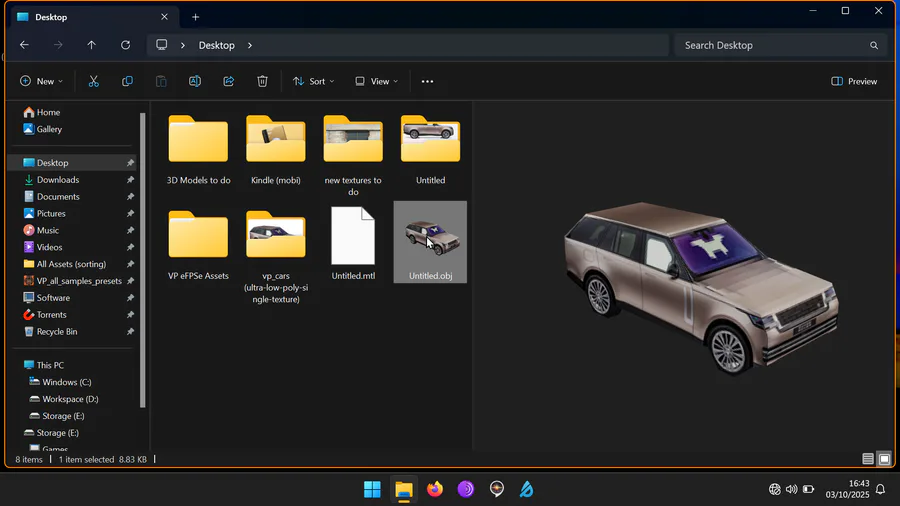Open the New dropdown menu
The height and width of the screenshot is (506, 900).
[x=41, y=81]
